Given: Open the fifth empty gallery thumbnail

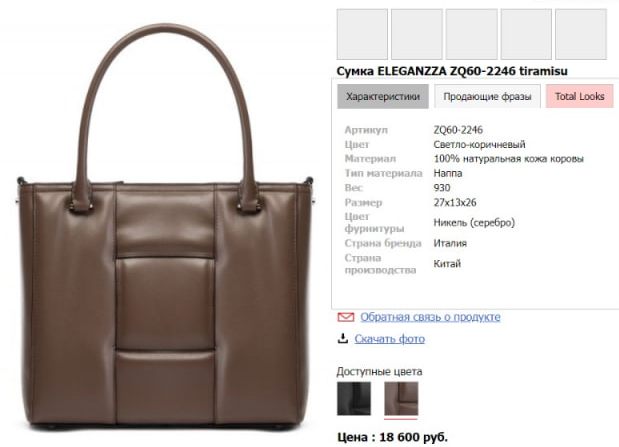Looking at the screenshot, I should click(581, 34).
